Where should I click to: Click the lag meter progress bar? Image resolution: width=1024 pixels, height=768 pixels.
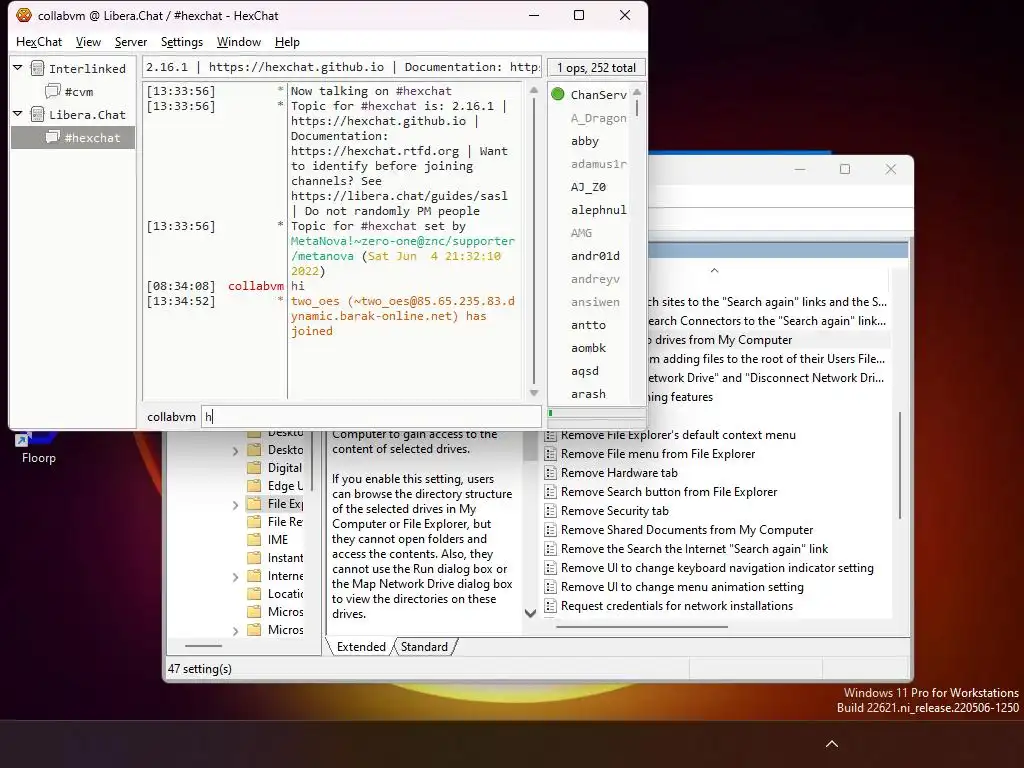tap(598, 413)
